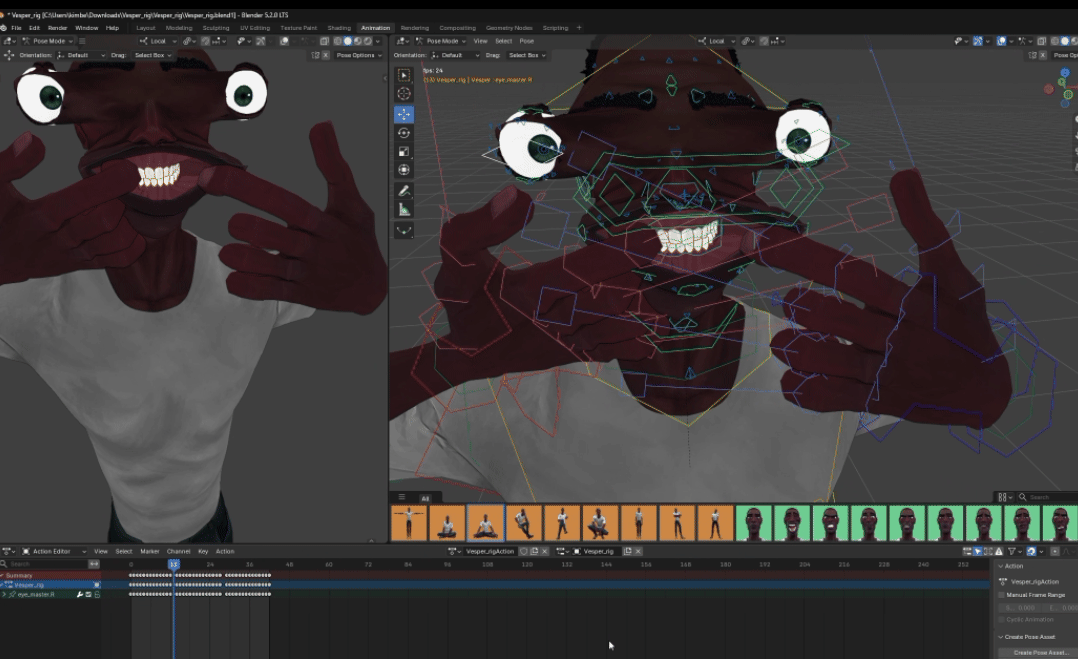The image size is (1078, 659).
Task: Open the File menu
Action: pos(16,28)
